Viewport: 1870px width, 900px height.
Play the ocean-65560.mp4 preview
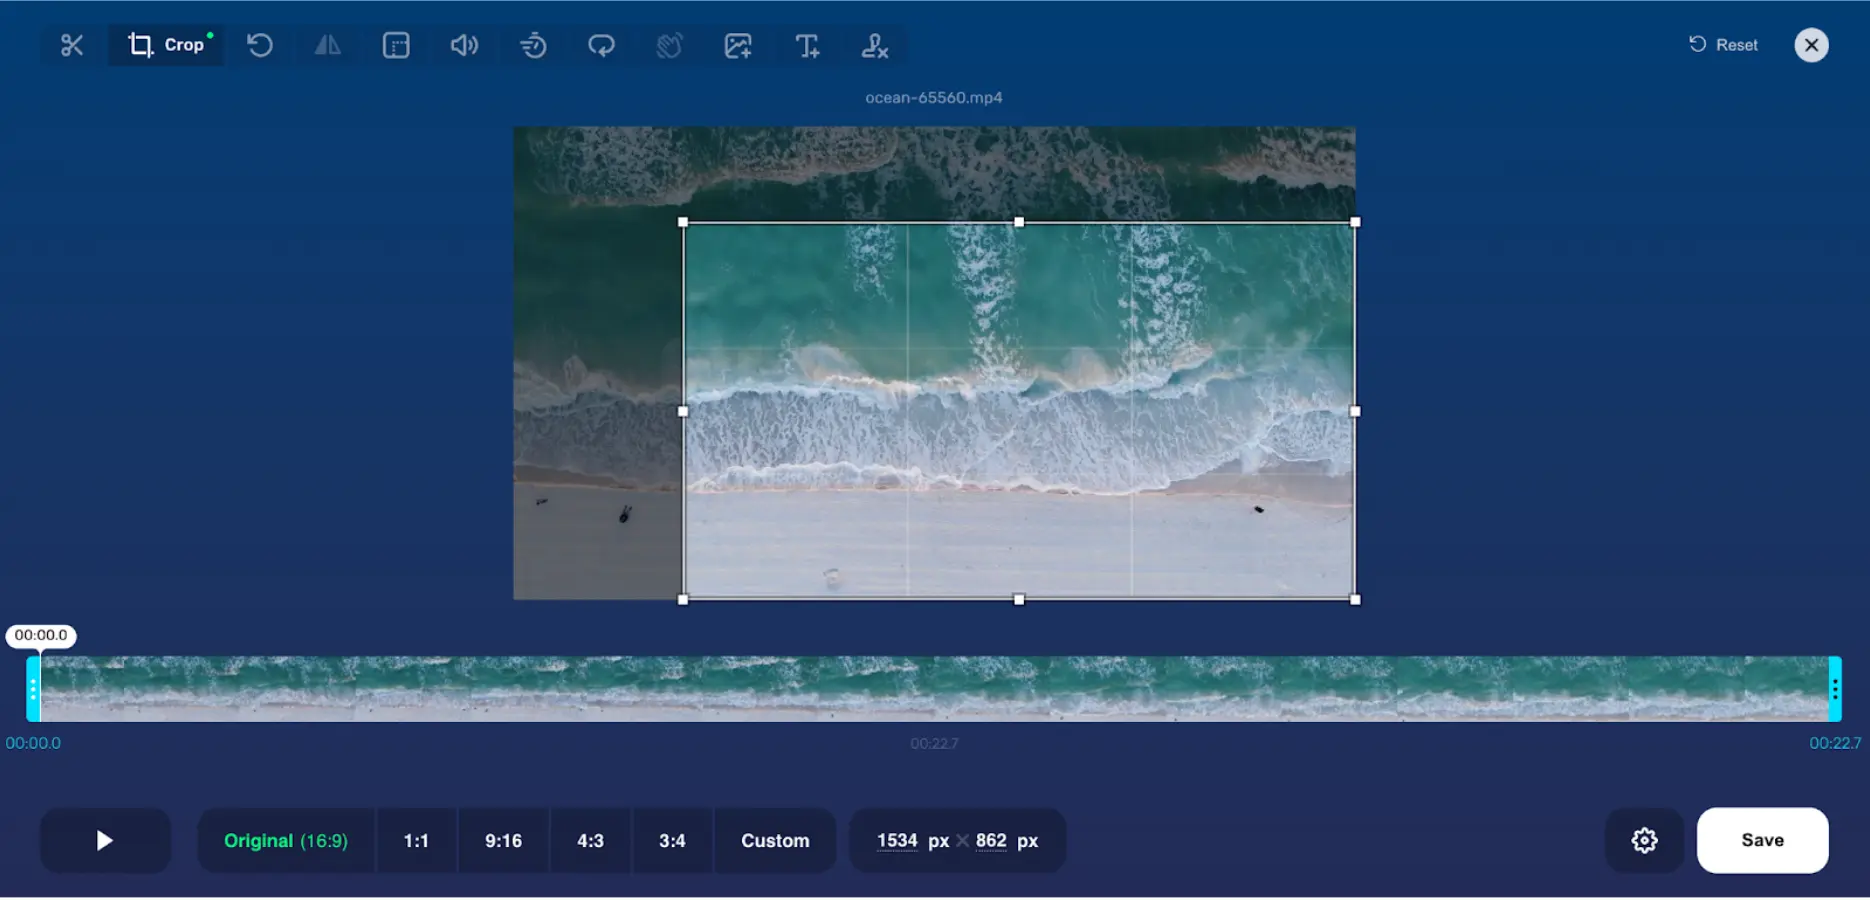pyautogui.click(x=105, y=840)
